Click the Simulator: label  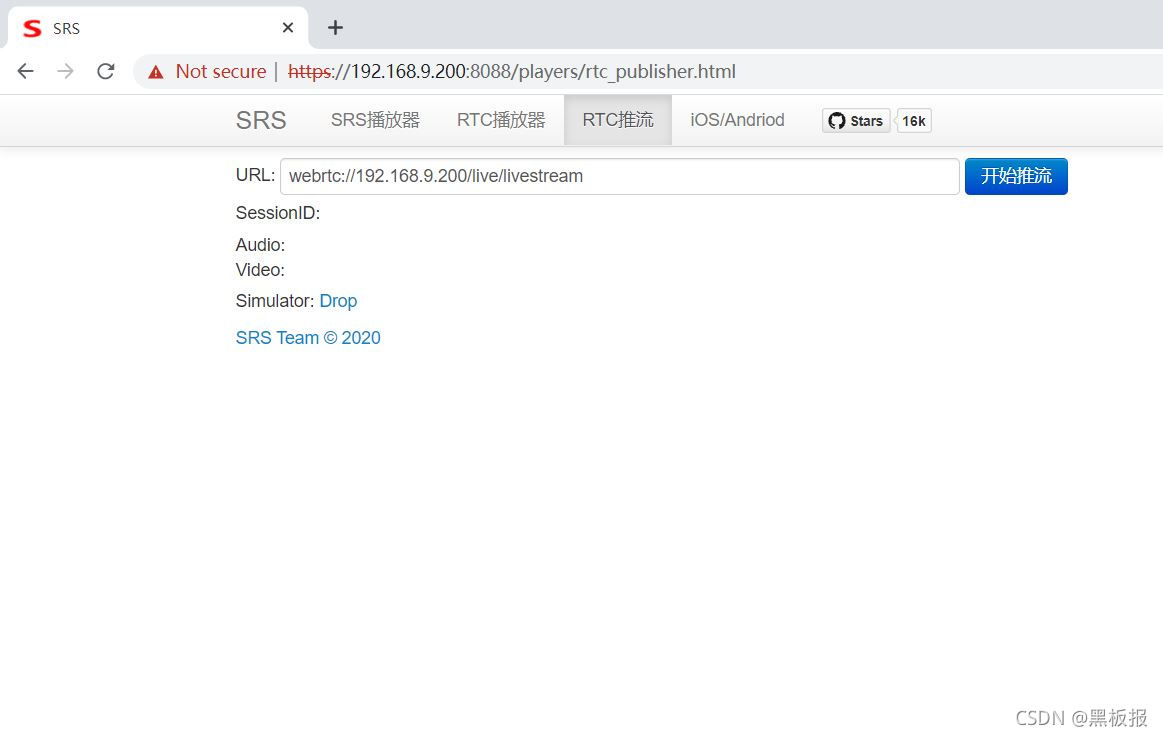click(x=275, y=301)
